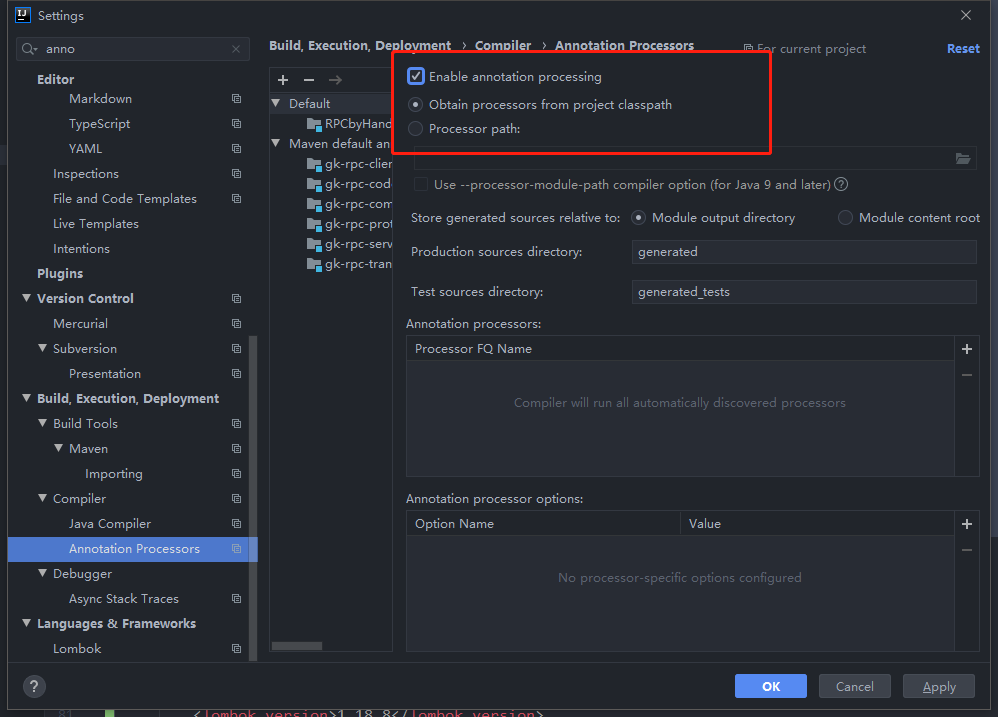998x717 pixels.
Task: Click the settings tree vertical scrollbar
Action: click(253, 498)
